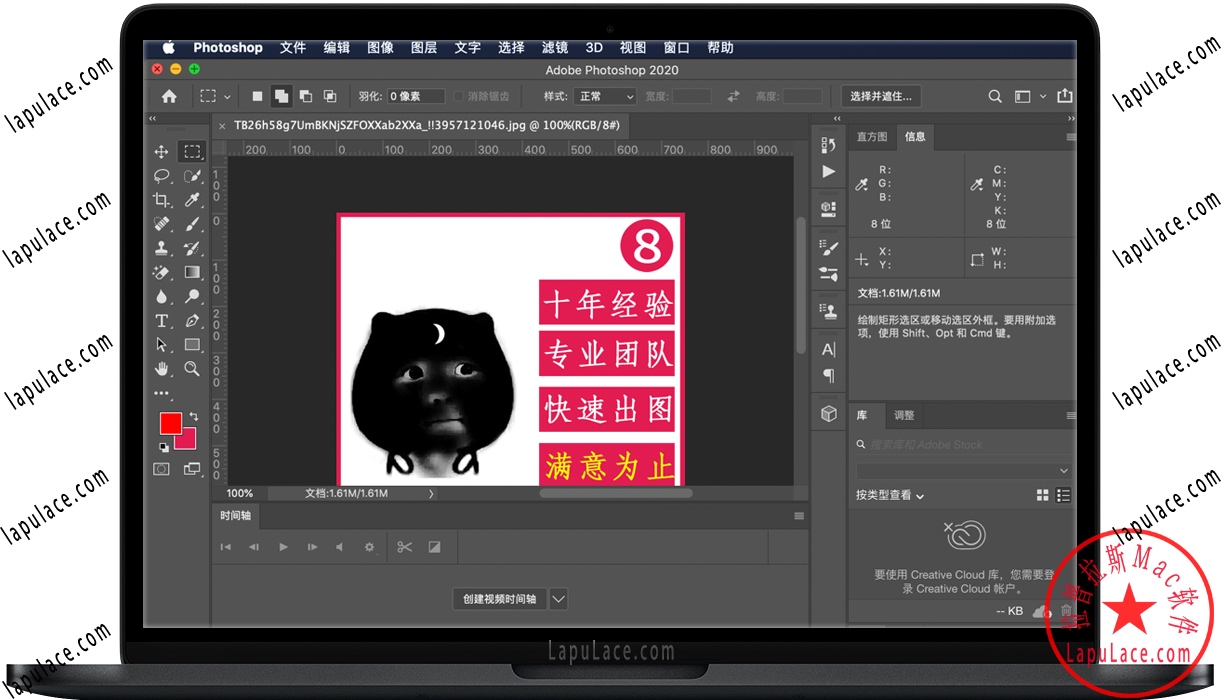Toggle Quick Mask mode button
Image resolution: width=1221 pixels, height=700 pixels.
161,468
